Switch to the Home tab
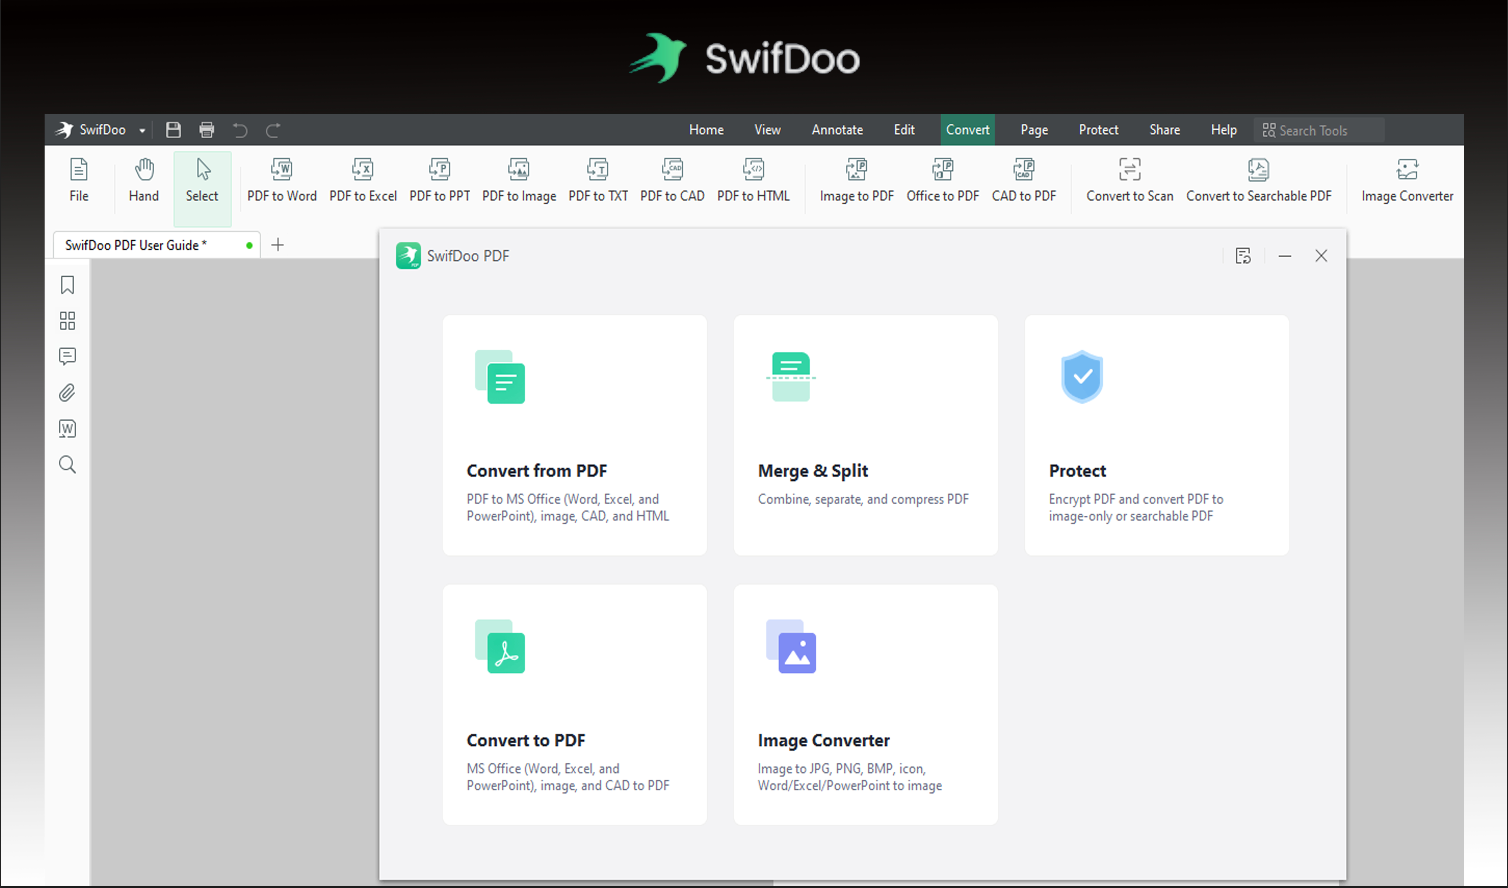 [x=706, y=130]
